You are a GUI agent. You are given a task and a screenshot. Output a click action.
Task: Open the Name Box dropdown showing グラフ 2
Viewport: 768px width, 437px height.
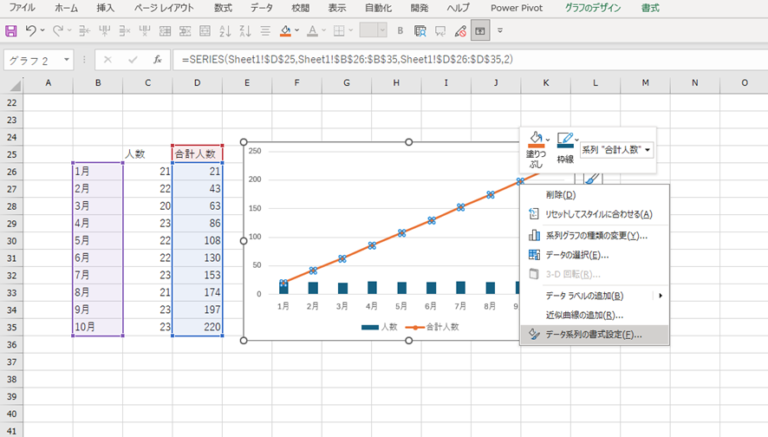pos(66,60)
